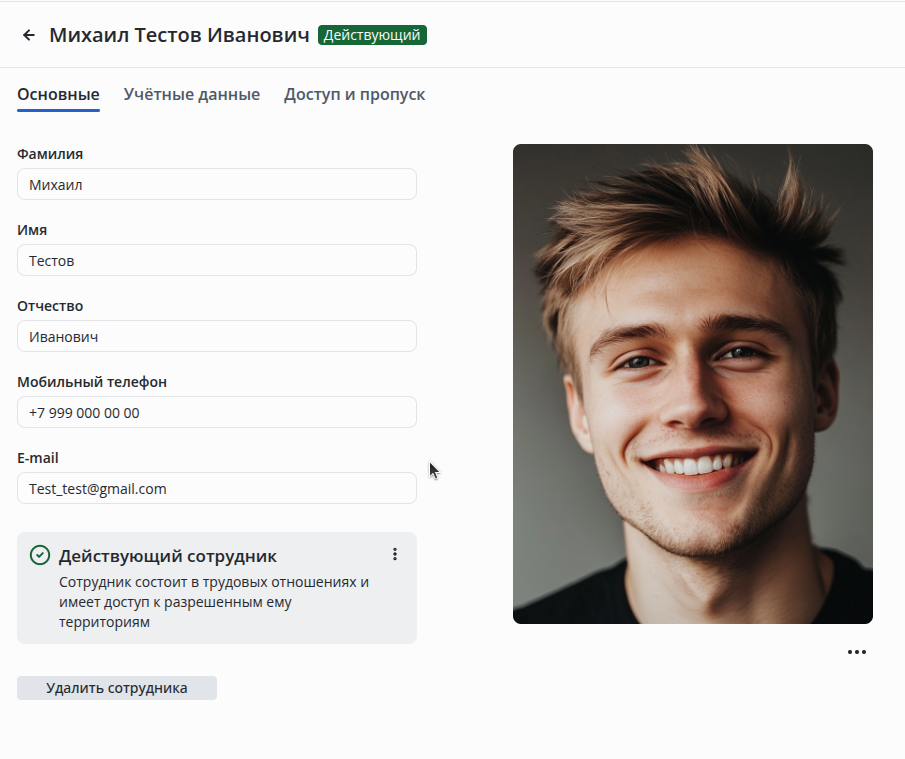Click the status description text in card
This screenshot has height=759, width=905.
coord(214,602)
